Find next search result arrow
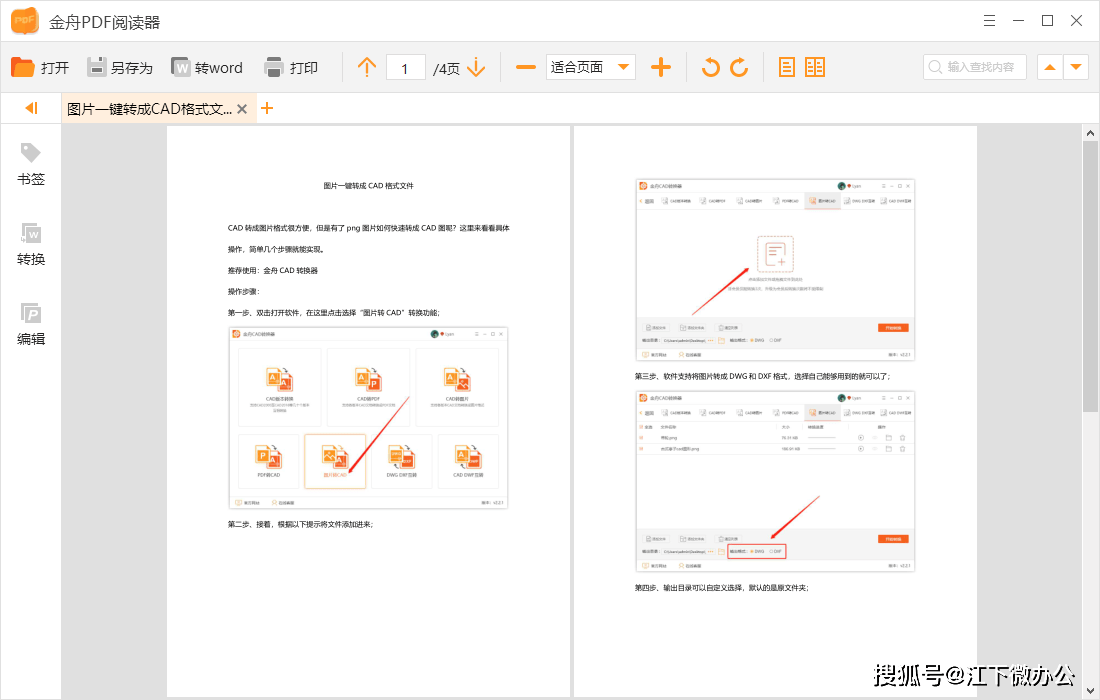This screenshot has height=700, width=1100. coord(1075,67)
